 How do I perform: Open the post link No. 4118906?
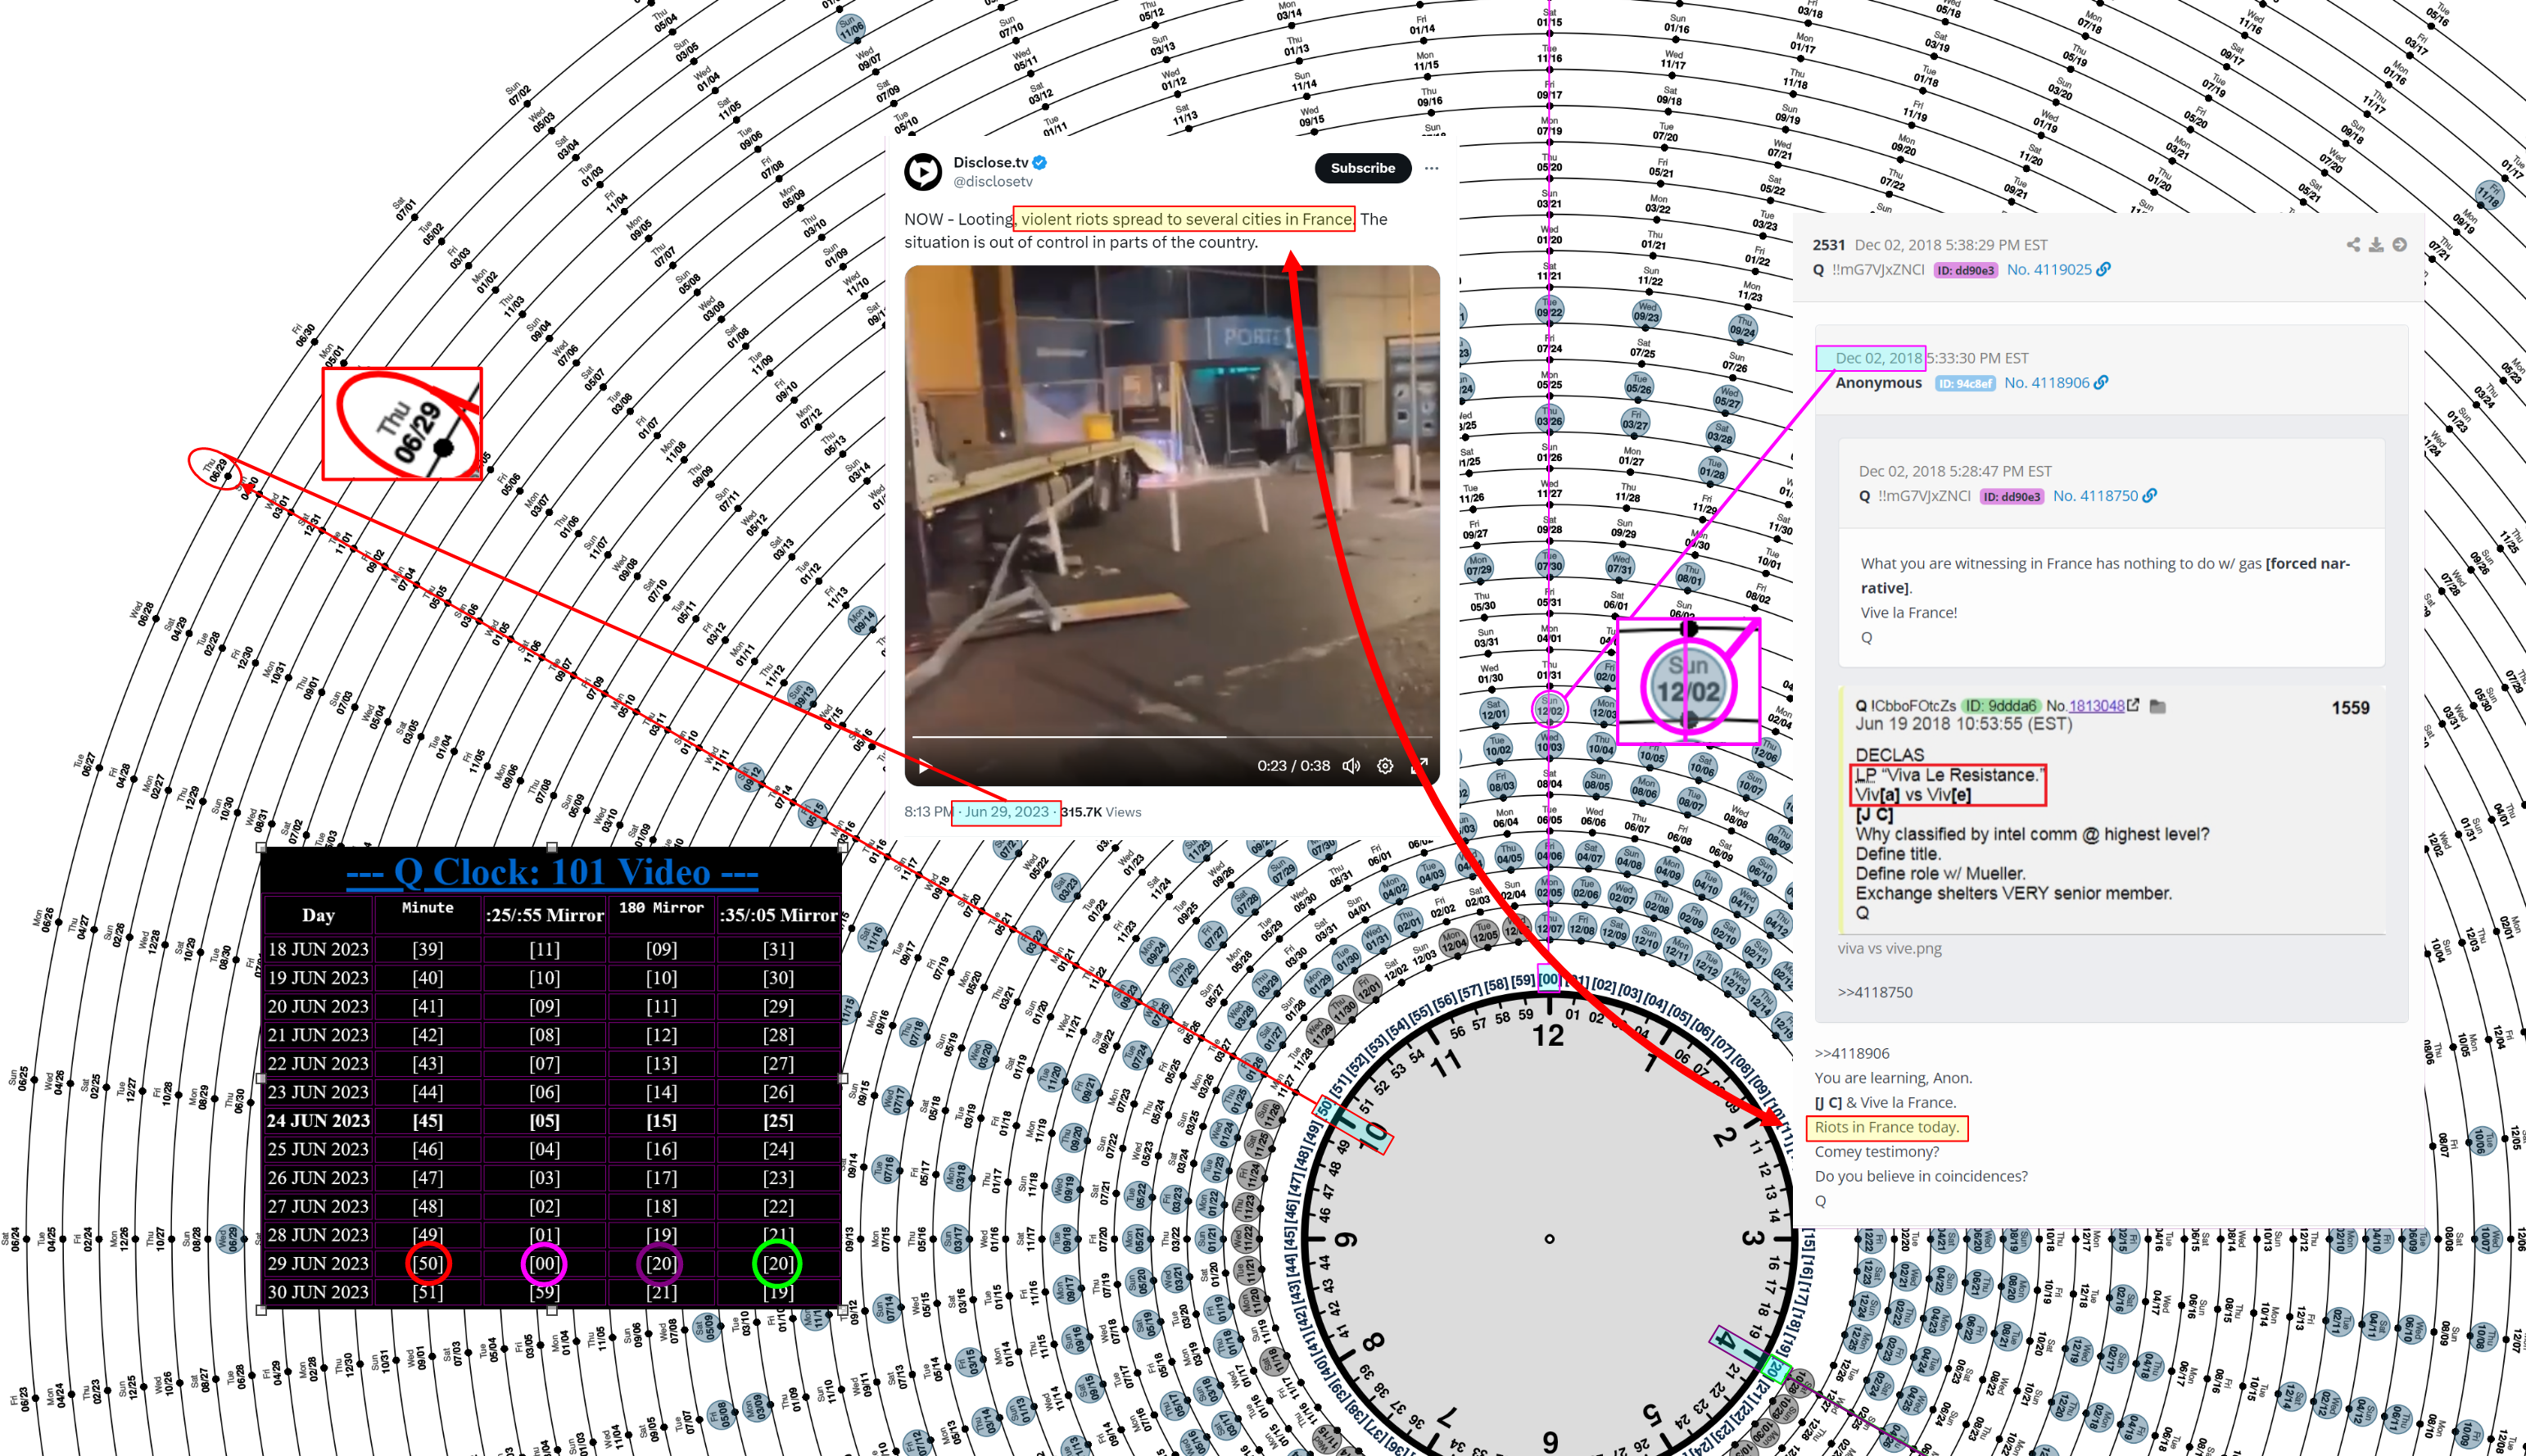[2046, 382]
